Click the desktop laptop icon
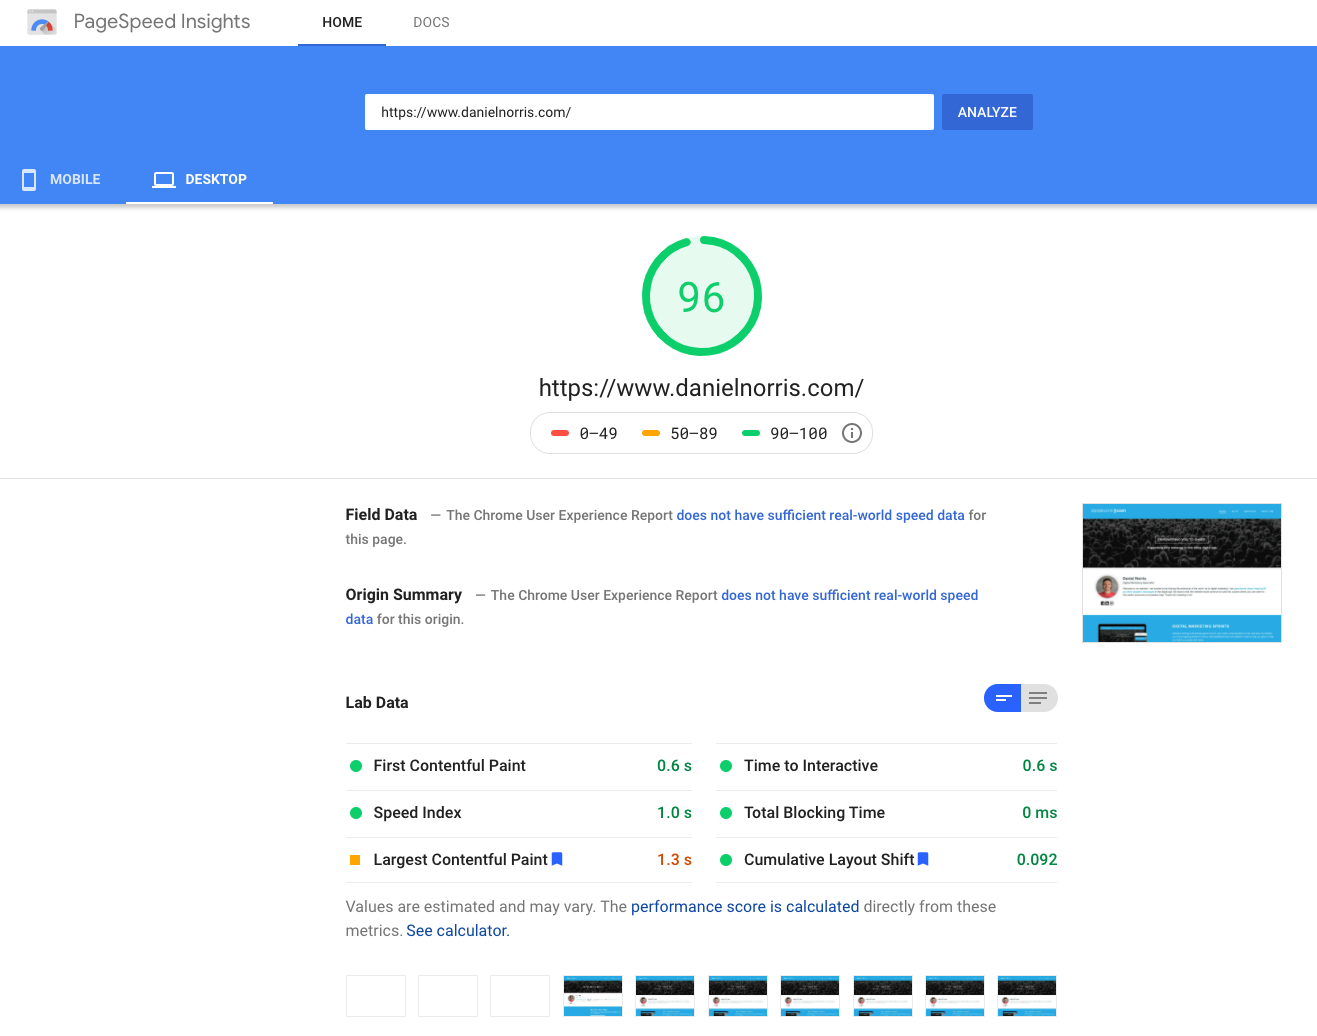1317x1036 pixels. tap(164, 180)
